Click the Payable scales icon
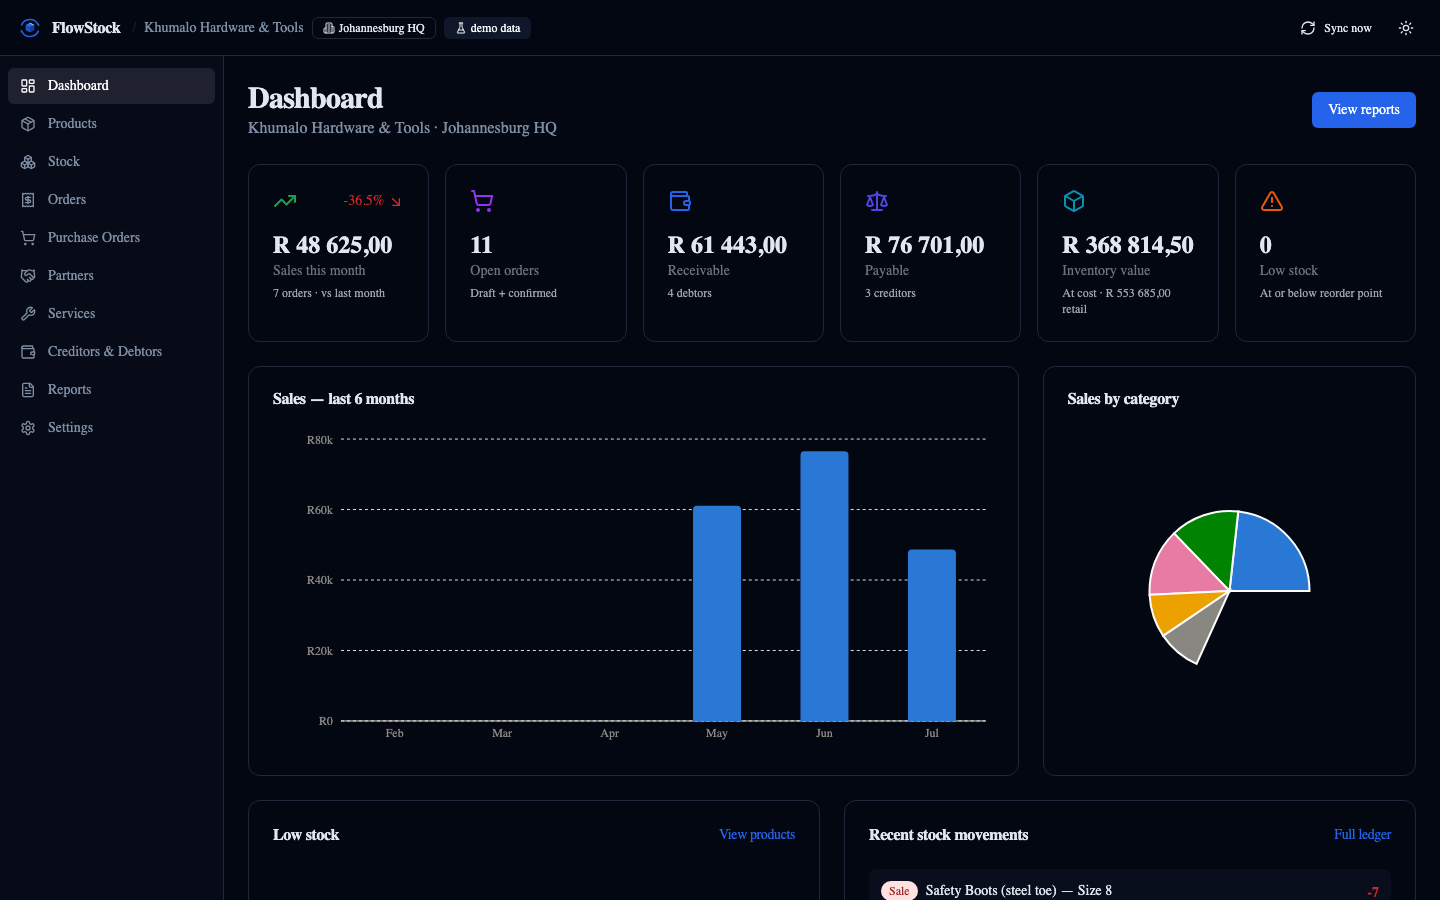 click(877, 201)
